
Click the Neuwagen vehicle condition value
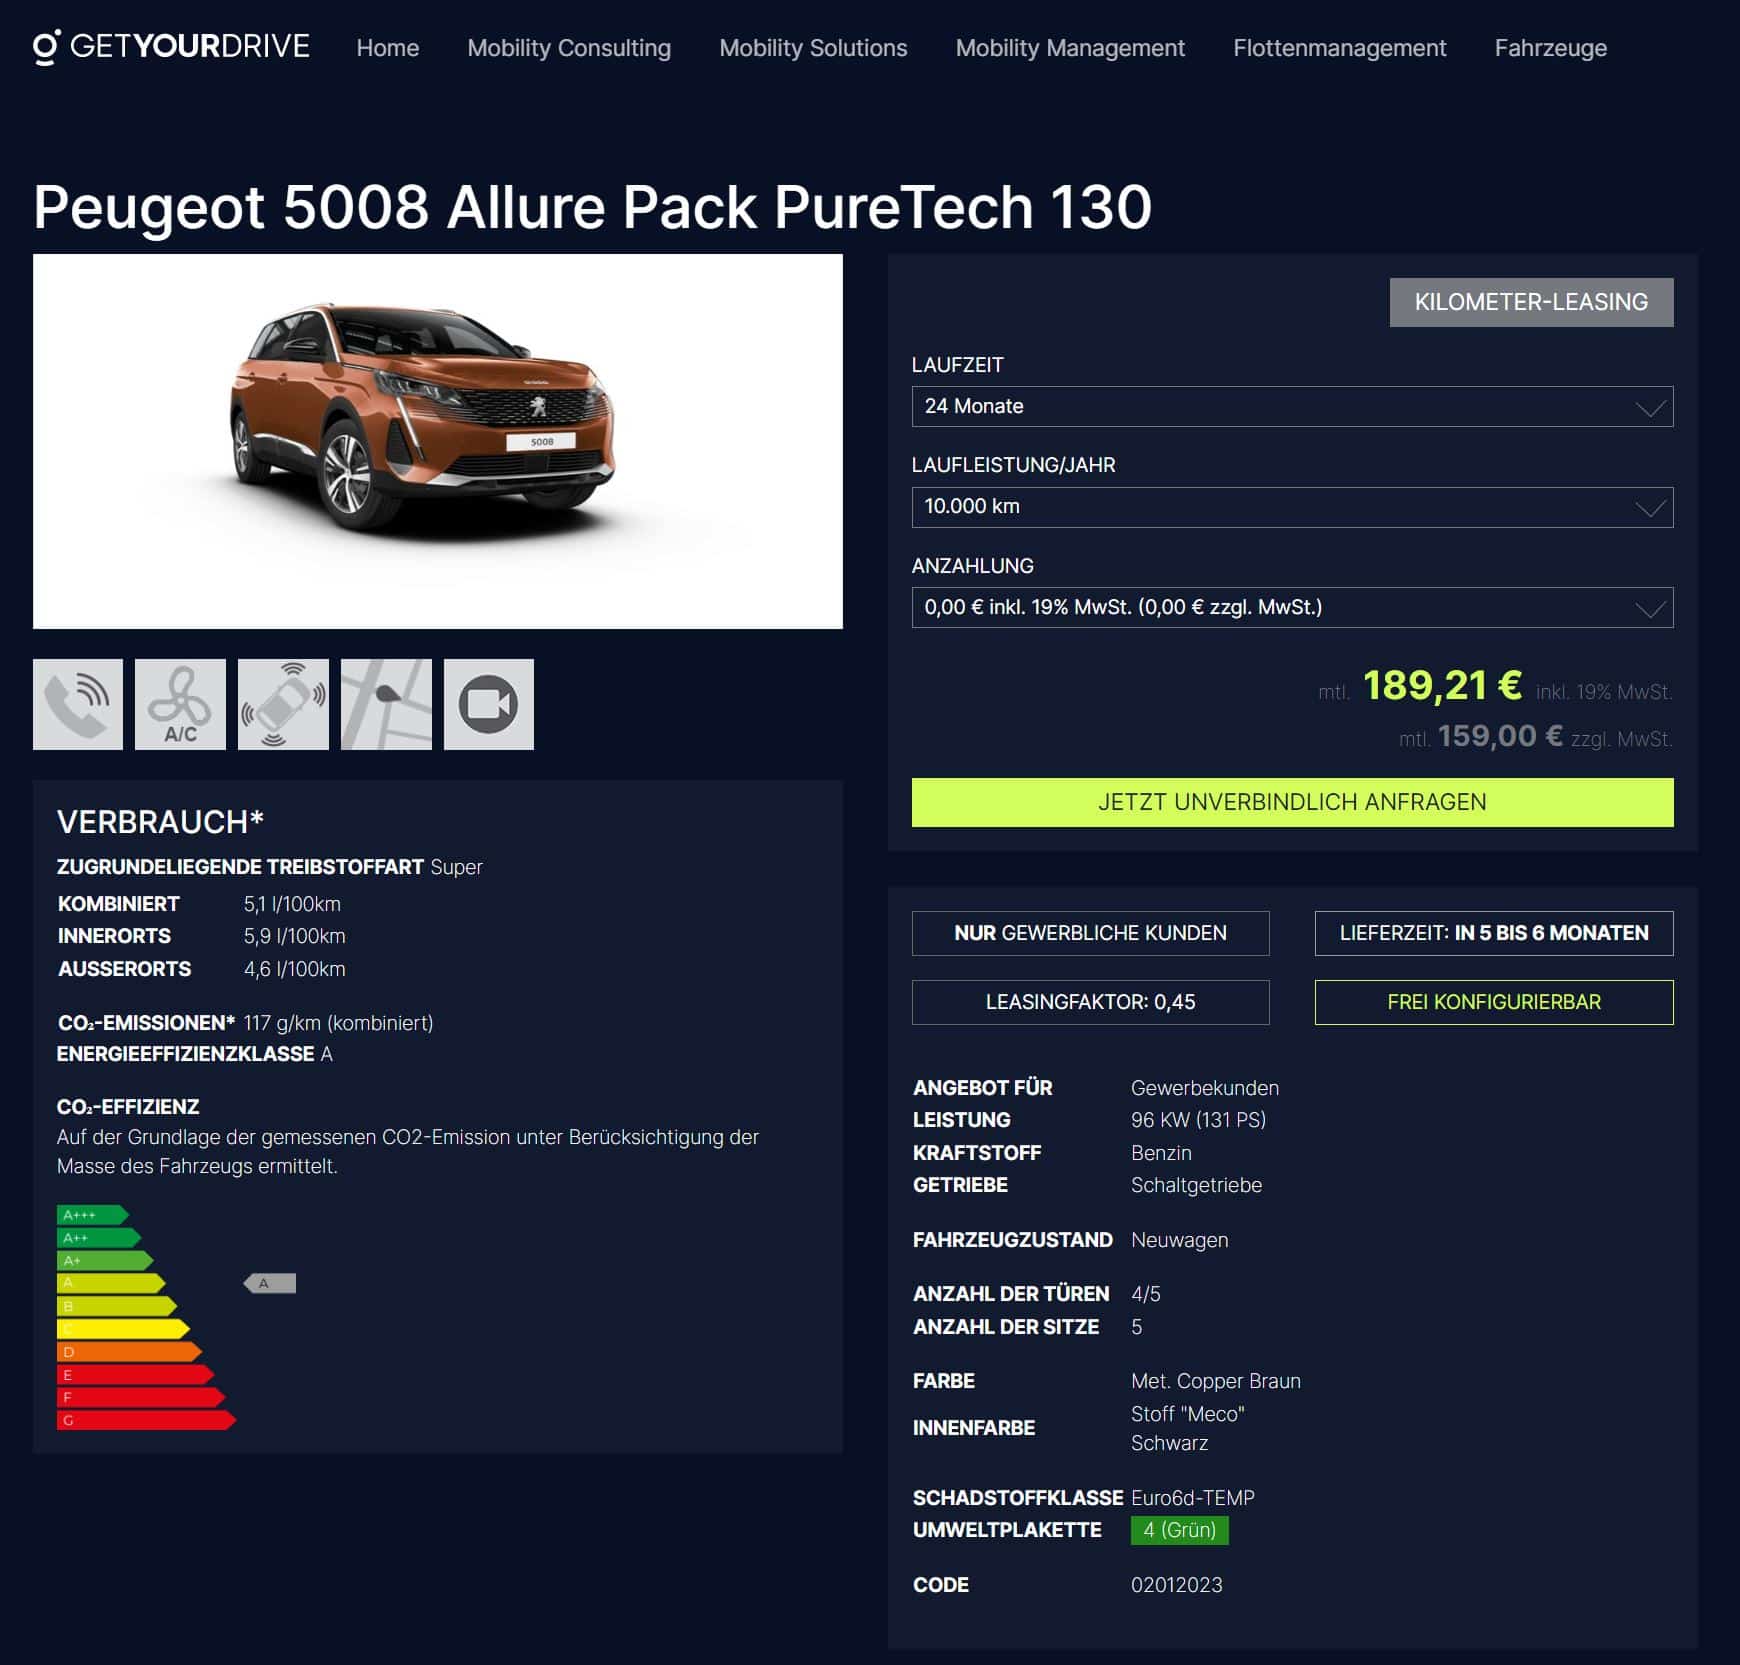pos(1180,1240)
